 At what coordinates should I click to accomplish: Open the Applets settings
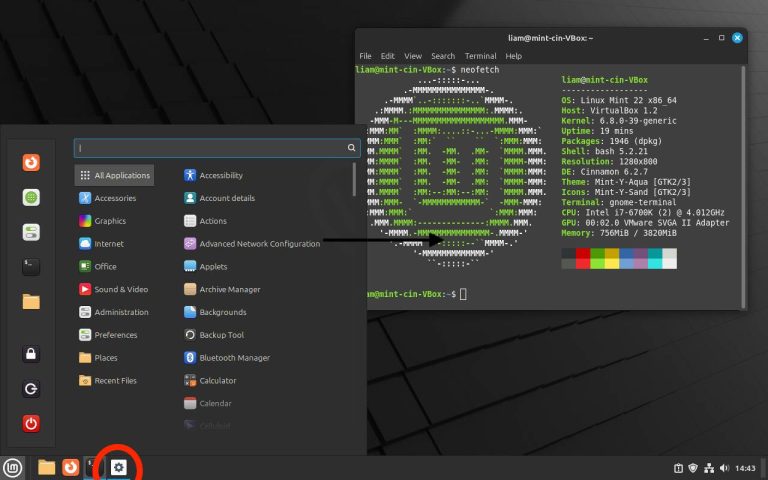coord(206,266)
